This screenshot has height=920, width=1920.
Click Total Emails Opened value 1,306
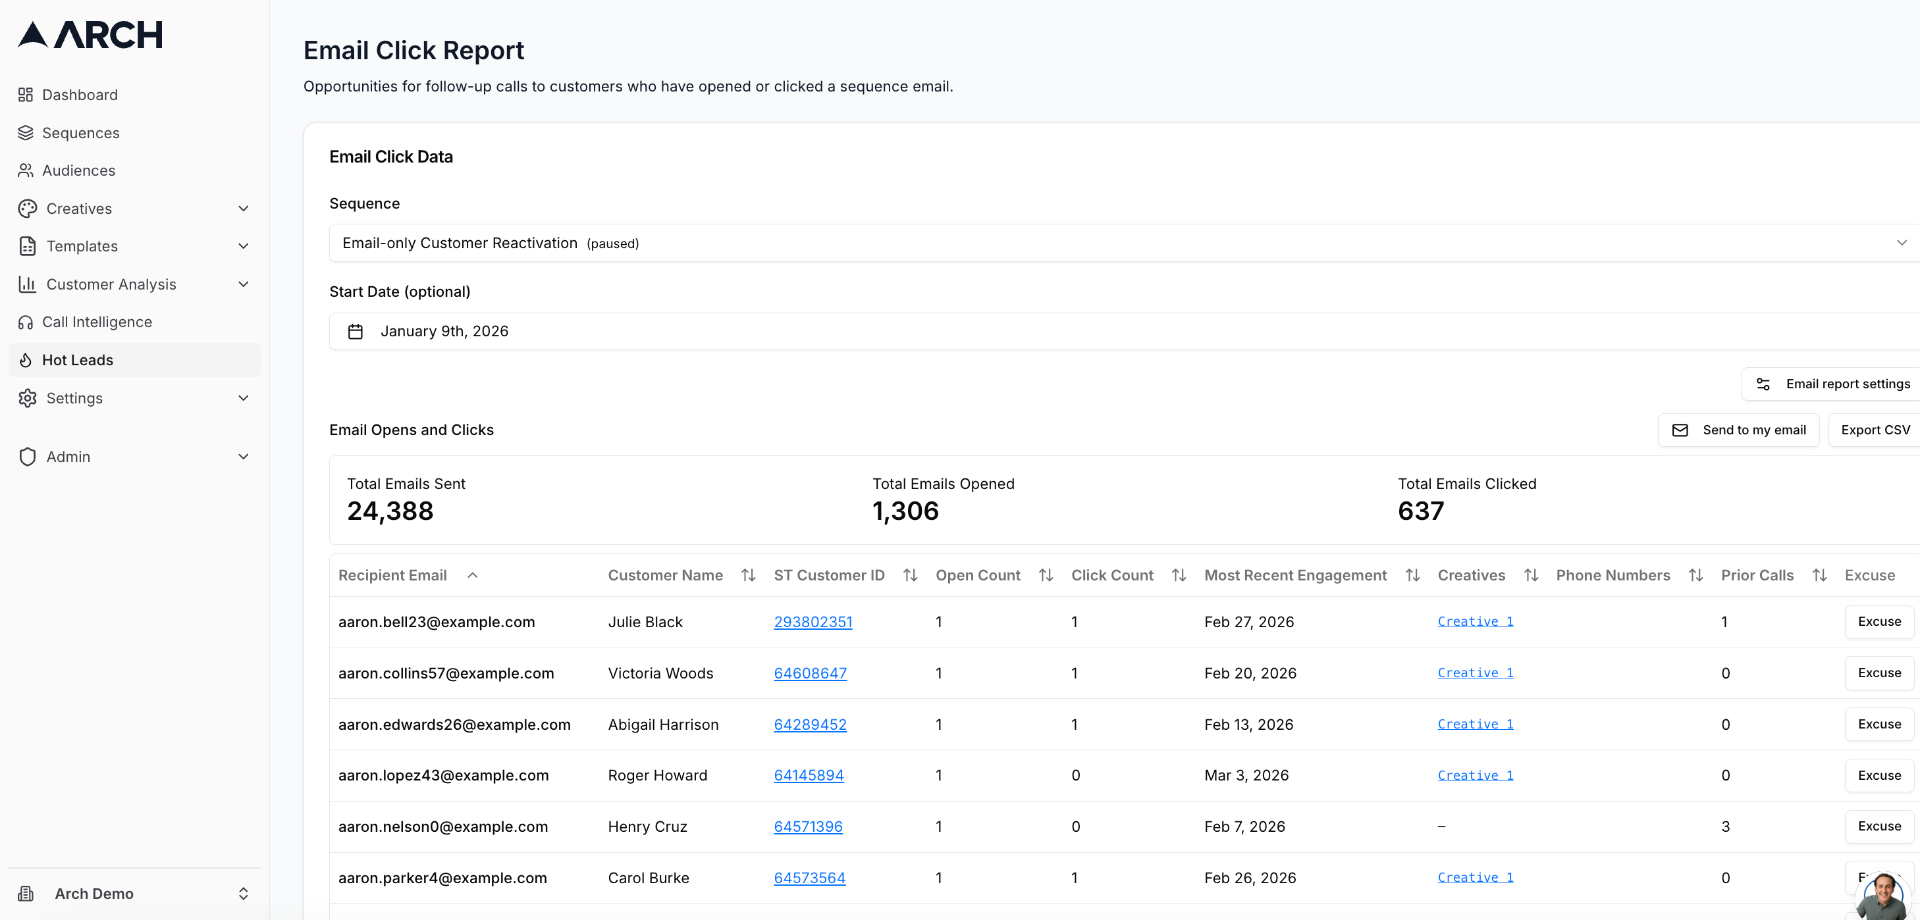click(x=906, y=511)
